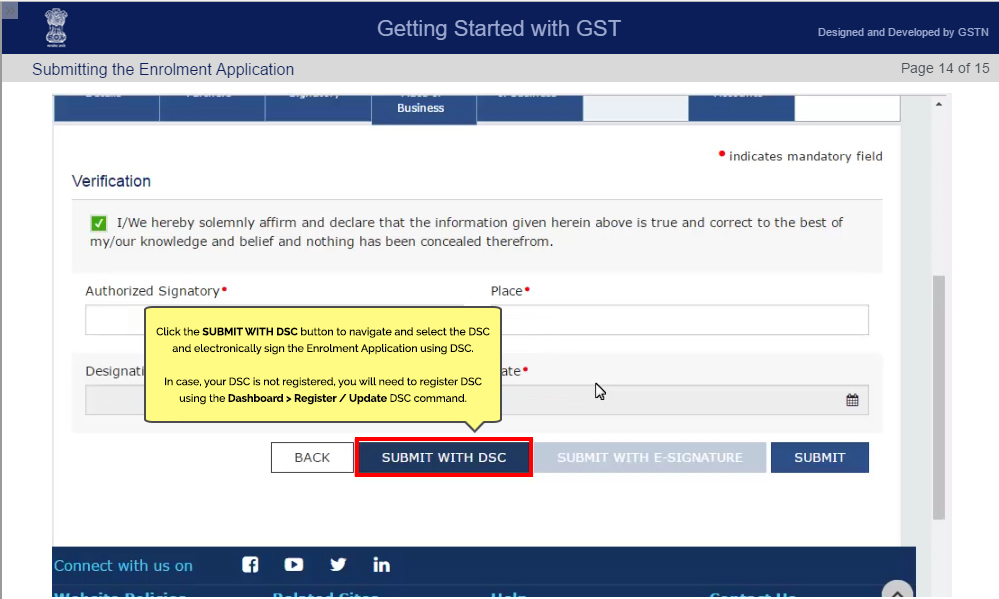Click the page scrollbar up arrow
The height and width of the screenshot is (599, 999).
pos(938,104)
